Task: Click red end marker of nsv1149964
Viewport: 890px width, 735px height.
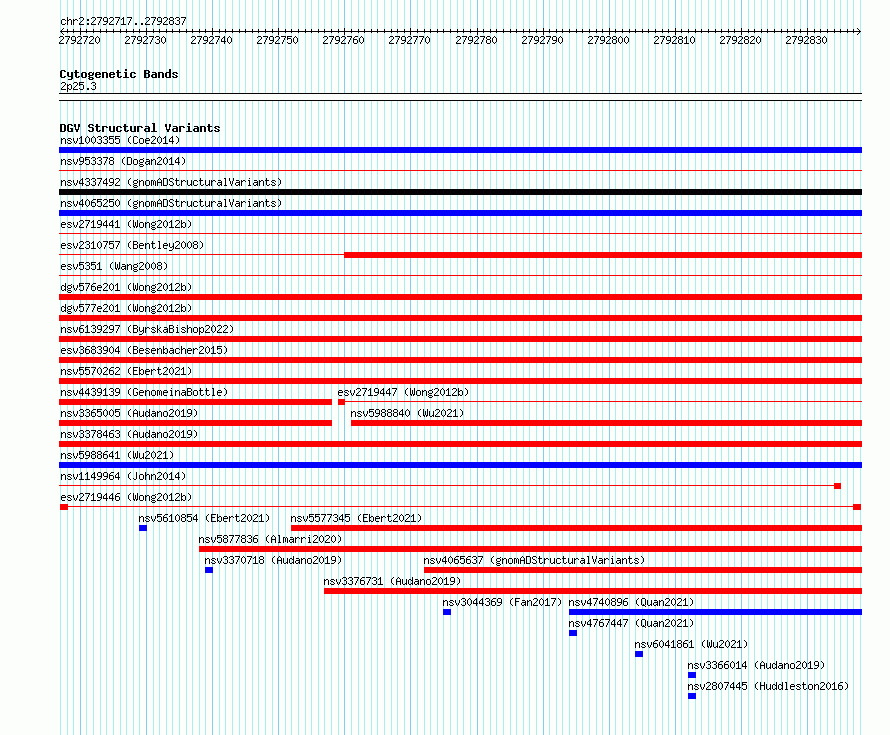Action: [837, 486]
